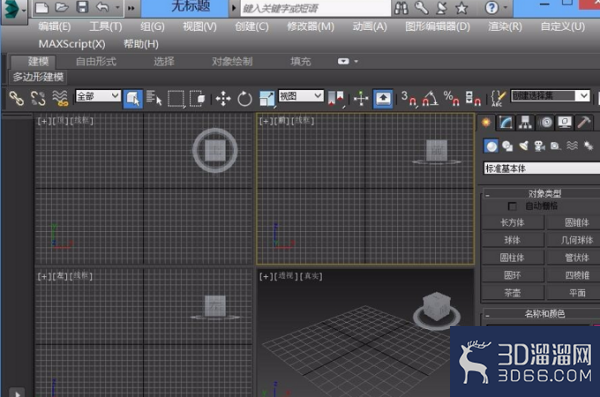Toggle the Angle Snap icon

coord(430,99)
